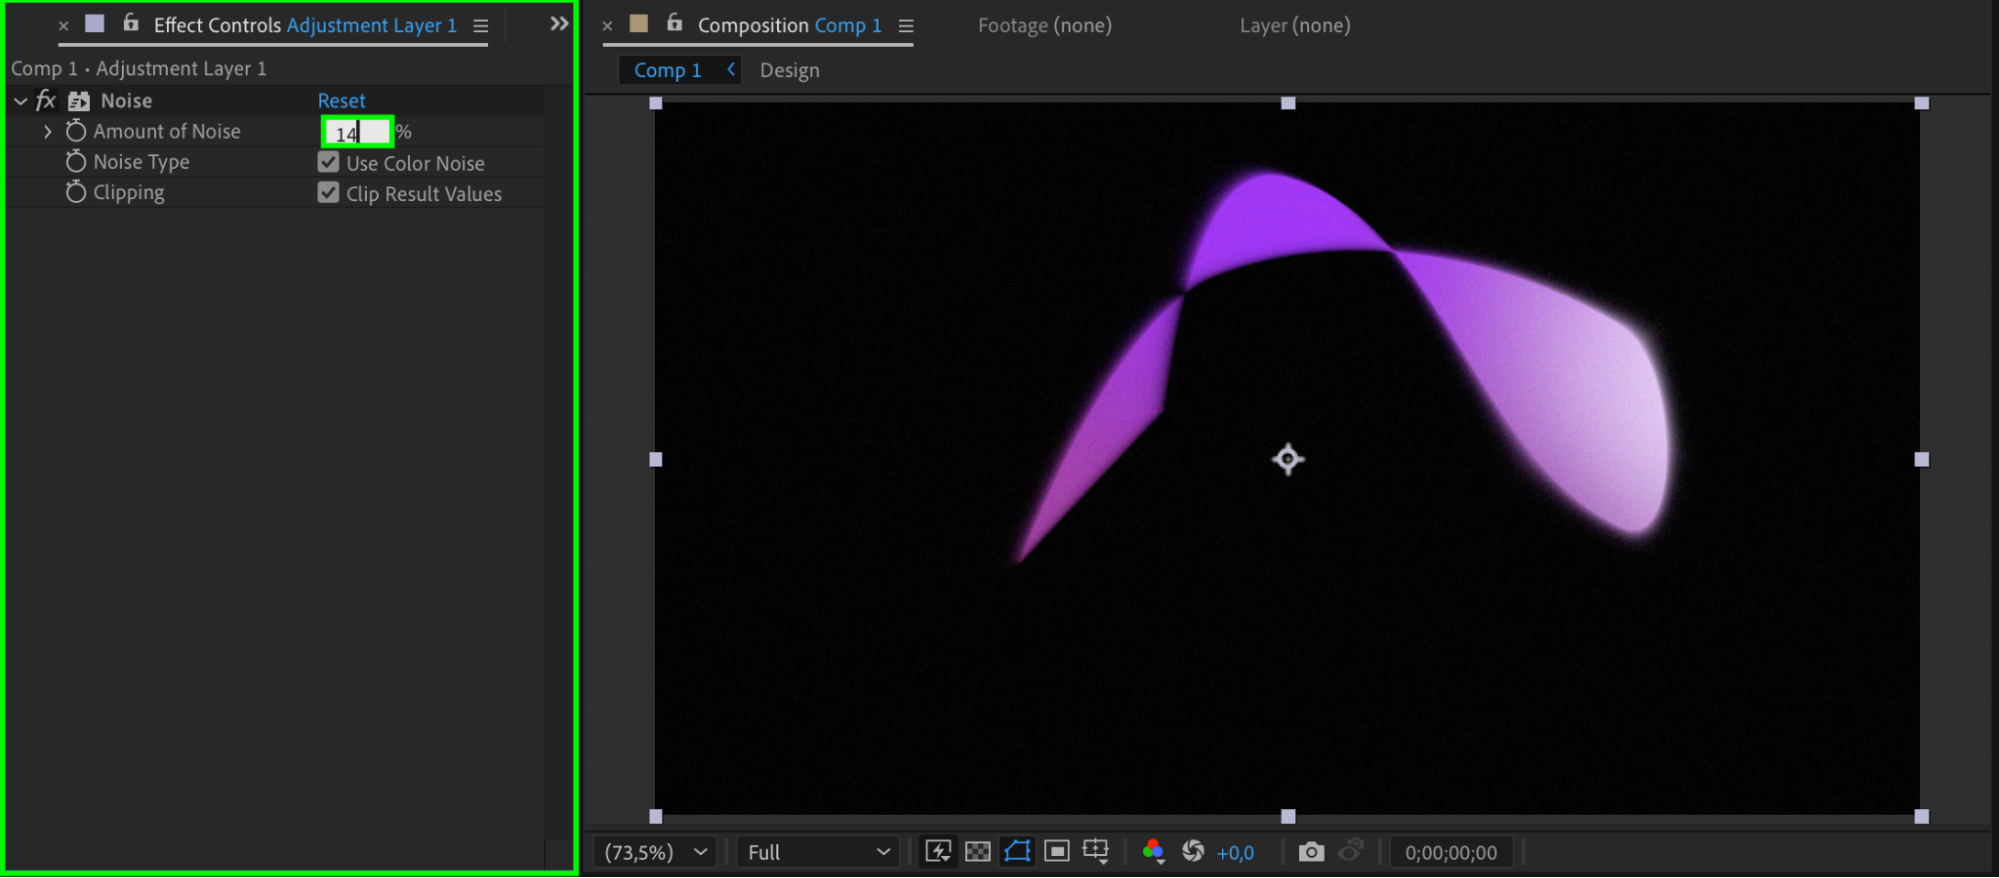Switch to the Layer (none) tab
The width and height of the screenshot is (1999, 878).
pyautogui.click(x=1294, y=25)
